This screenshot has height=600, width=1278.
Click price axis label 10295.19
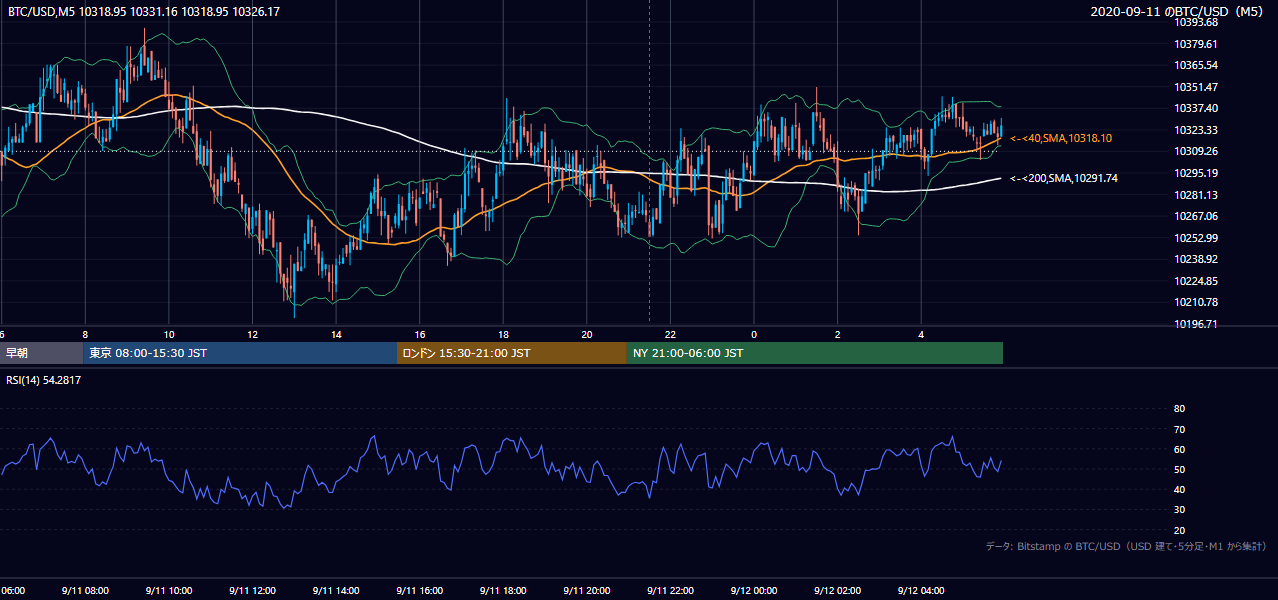pos(1196,173)
